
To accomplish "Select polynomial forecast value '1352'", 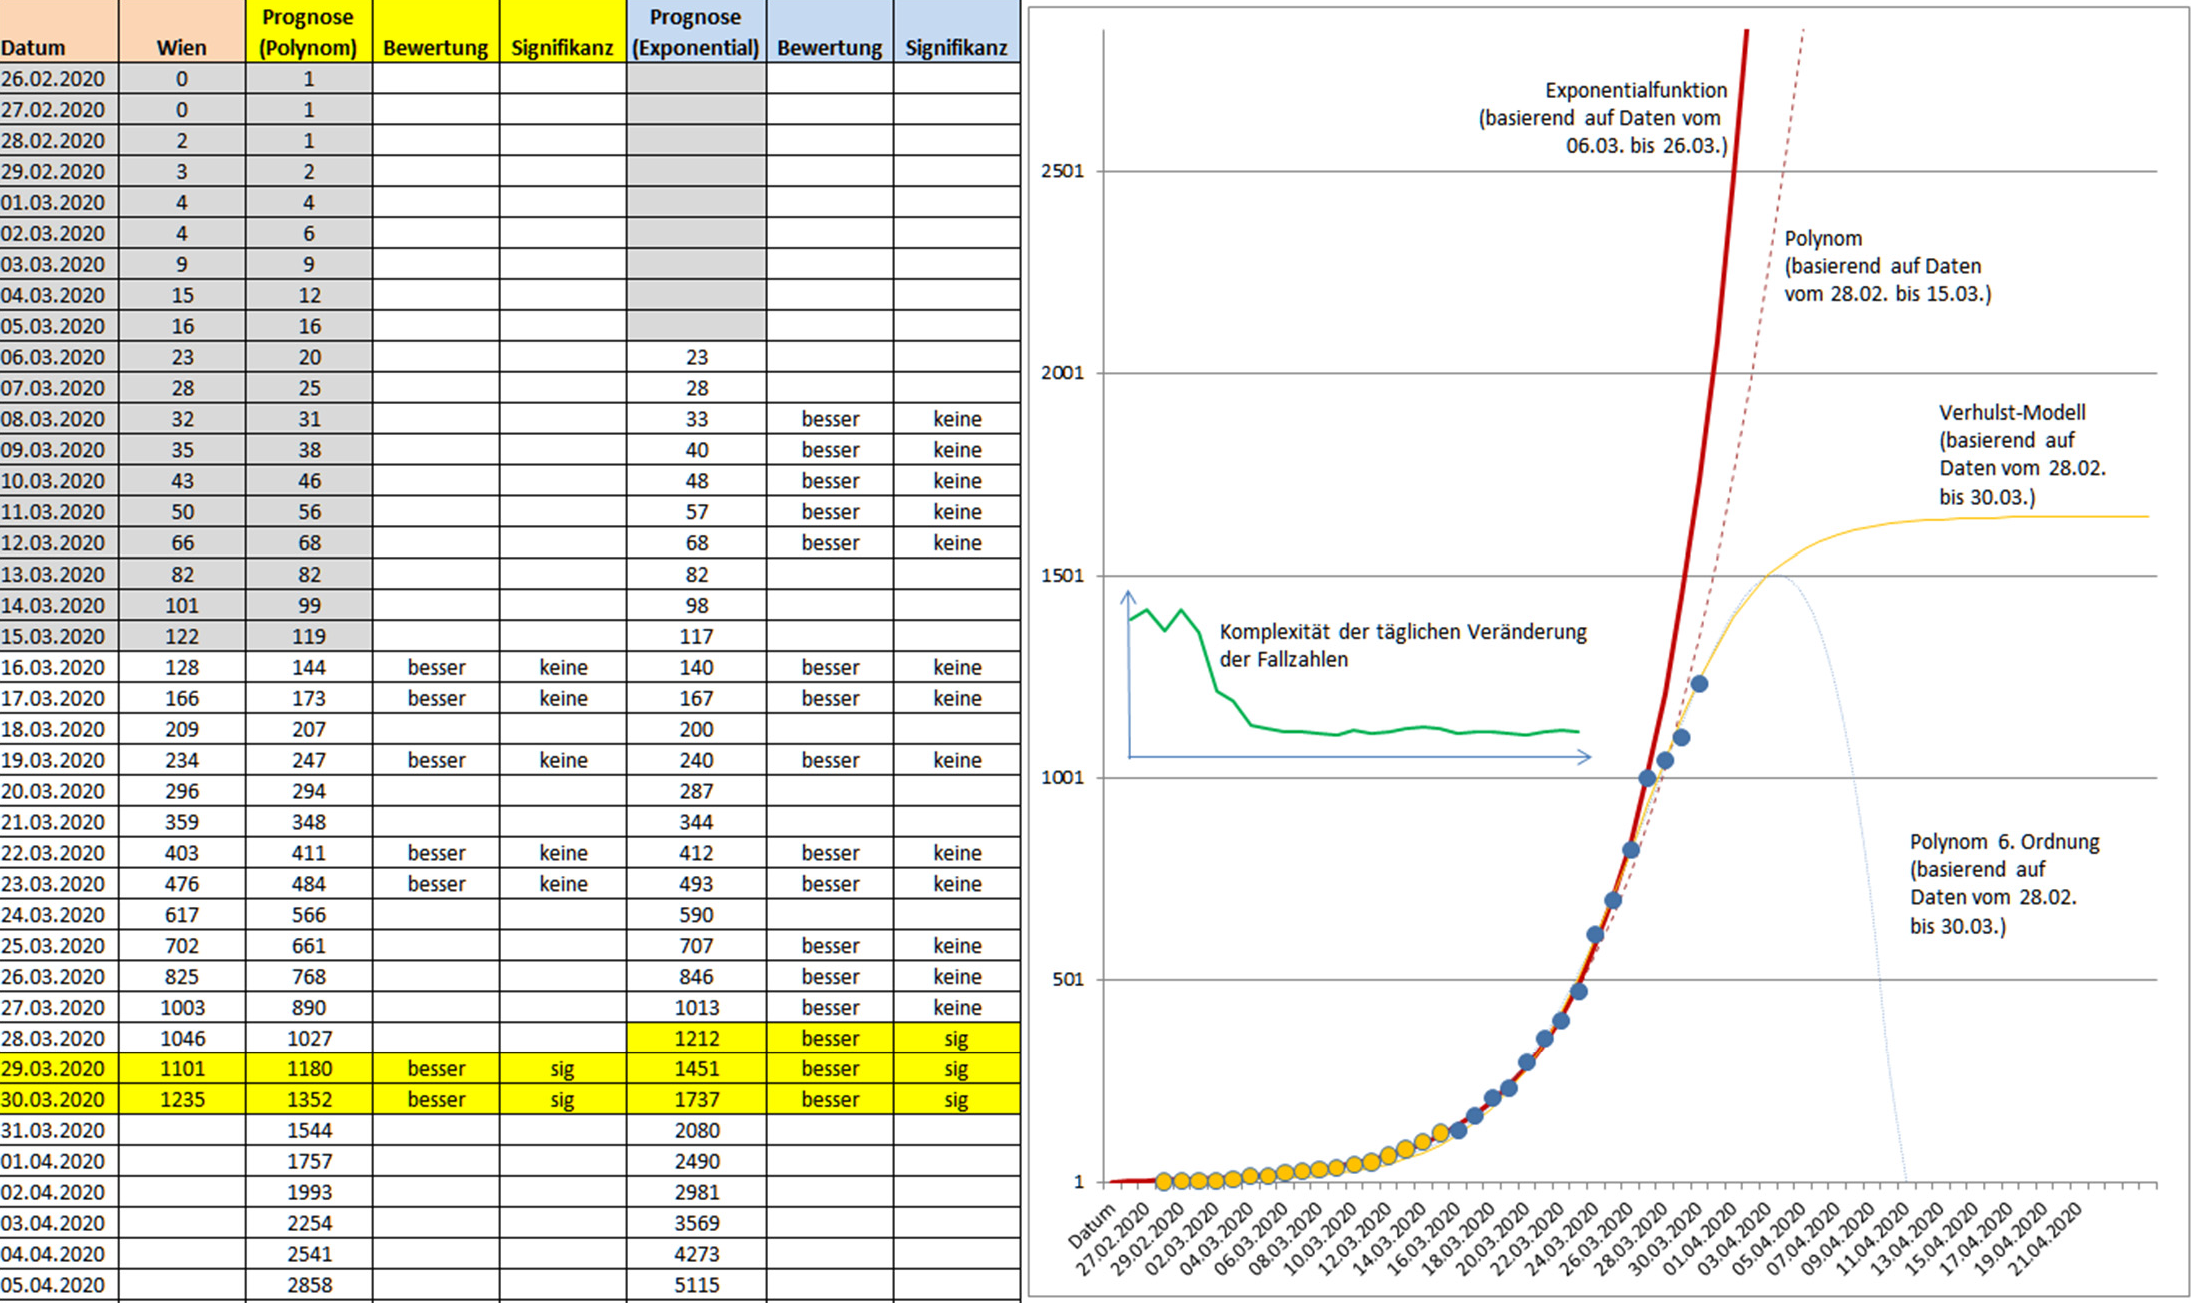I will tap(309, 1099).
